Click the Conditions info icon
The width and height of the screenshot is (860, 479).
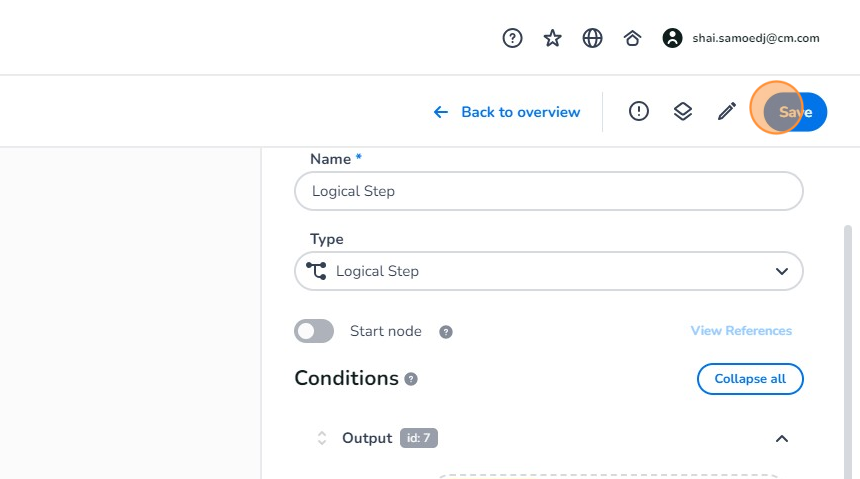[411, 379]
